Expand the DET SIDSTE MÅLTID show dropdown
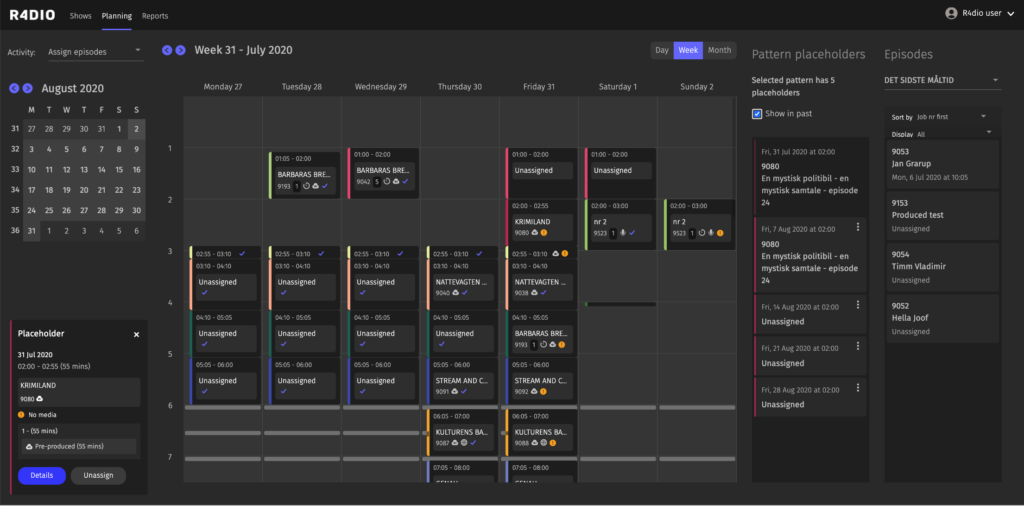Screen dimensions: 1024x506 point(941,81)
